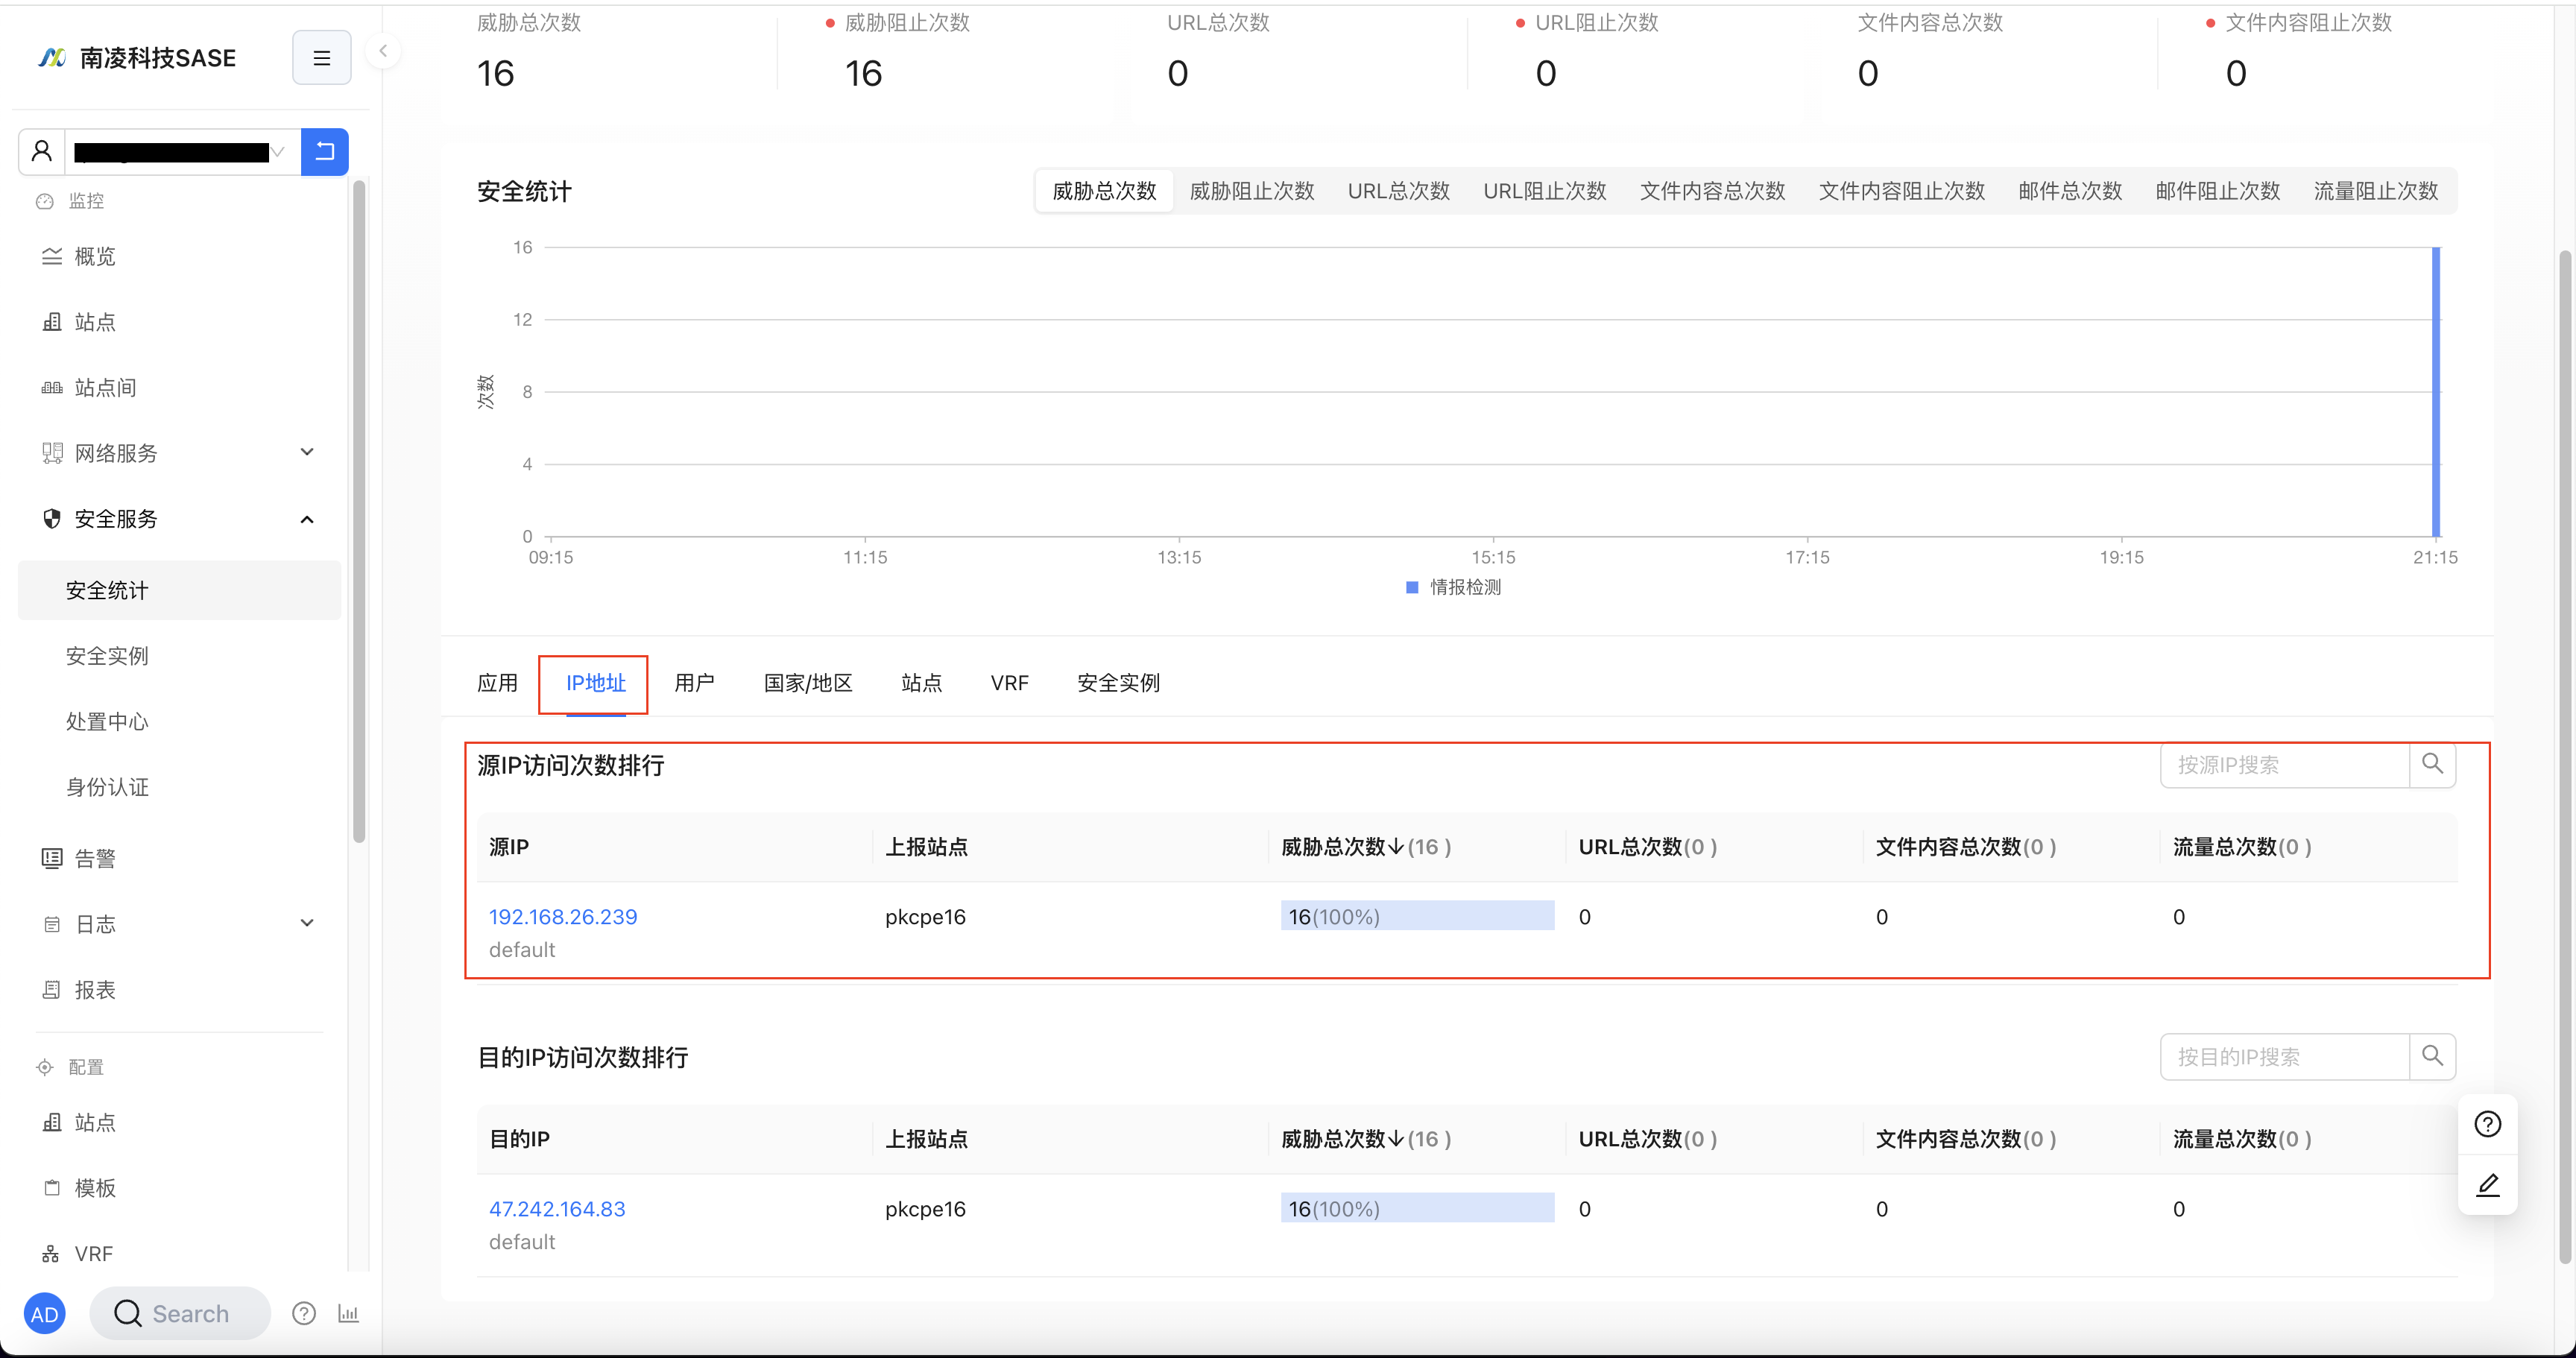Switch to the 应用 tab
This screenshot has width=2576, height=1358.
(497, 683)
